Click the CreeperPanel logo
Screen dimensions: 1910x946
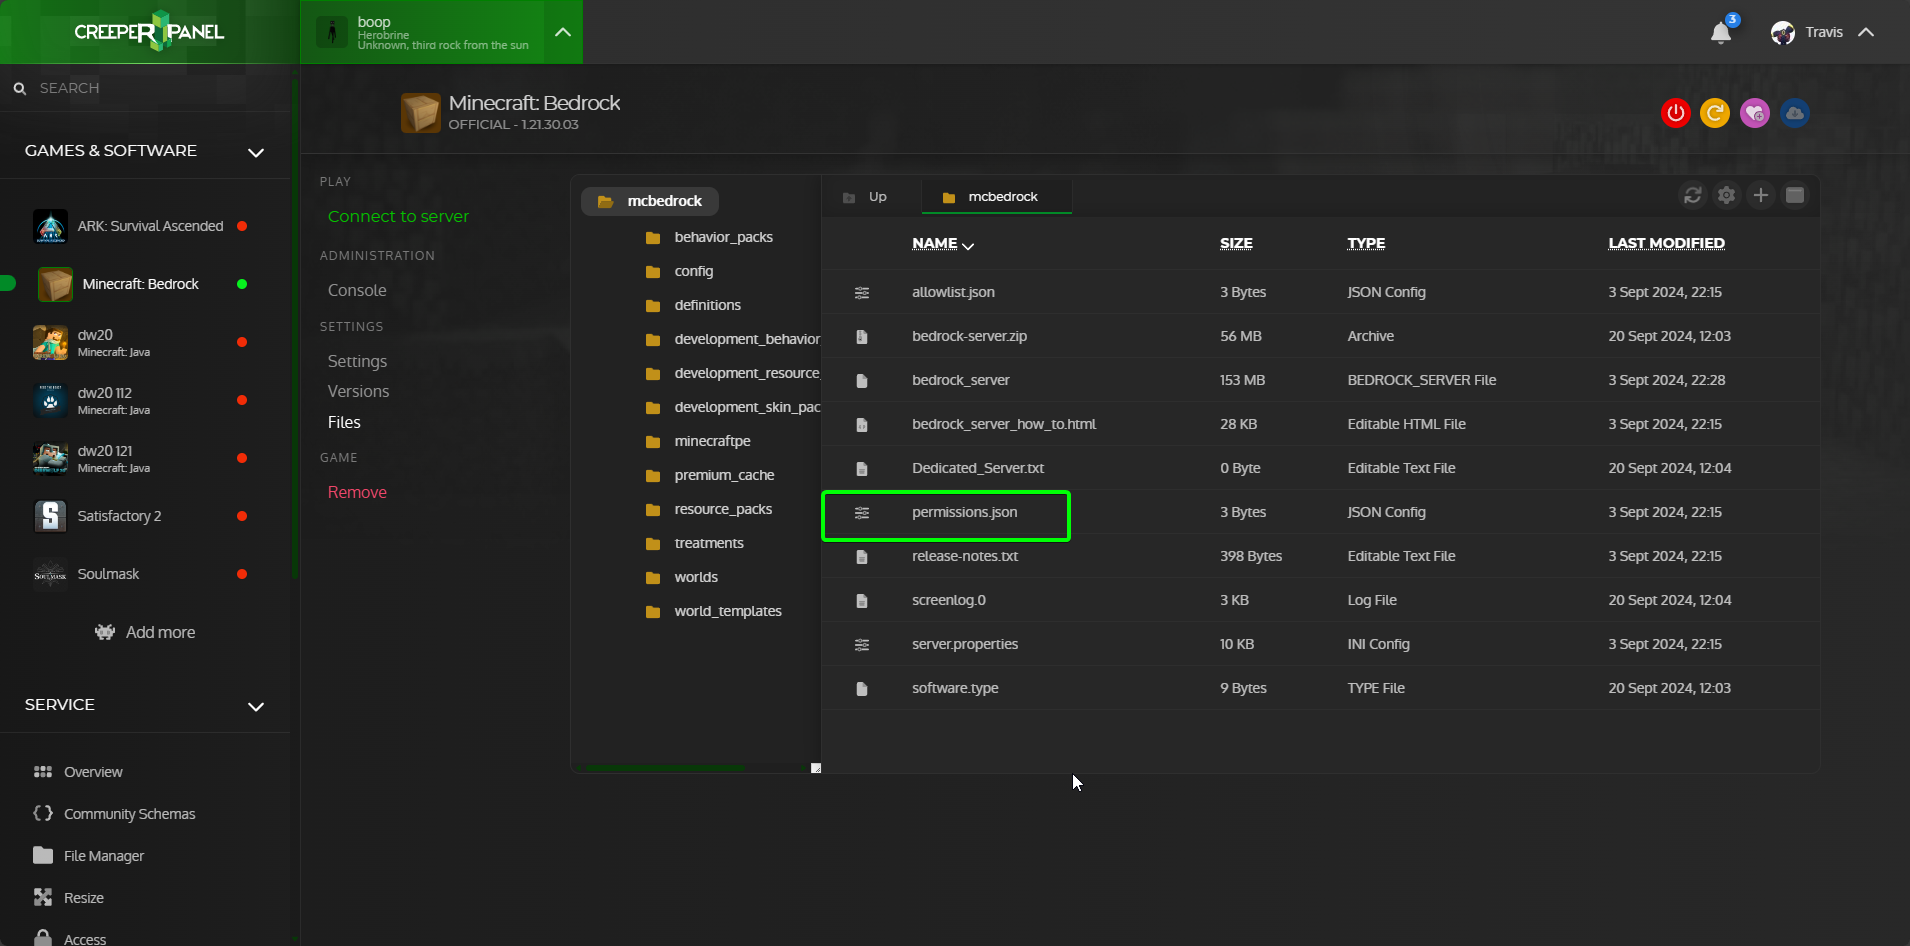click(149, 32)
